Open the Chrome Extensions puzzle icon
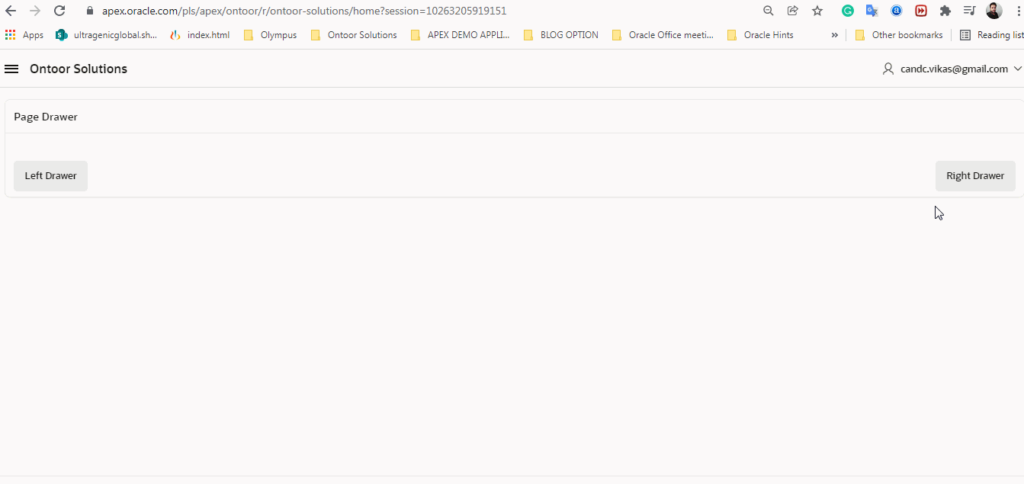The height and width of the screenshot is (484, 1024). (945, 11)
